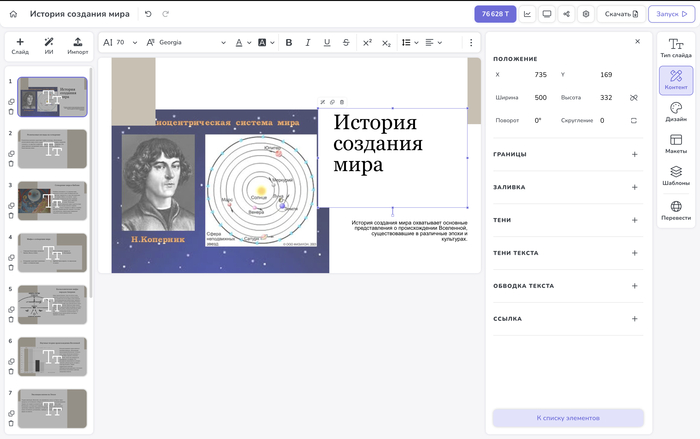The width and height of the screenshot is (700, 439).
Task: Click the 76628 T token balance button
Action: tap(495, 14)
